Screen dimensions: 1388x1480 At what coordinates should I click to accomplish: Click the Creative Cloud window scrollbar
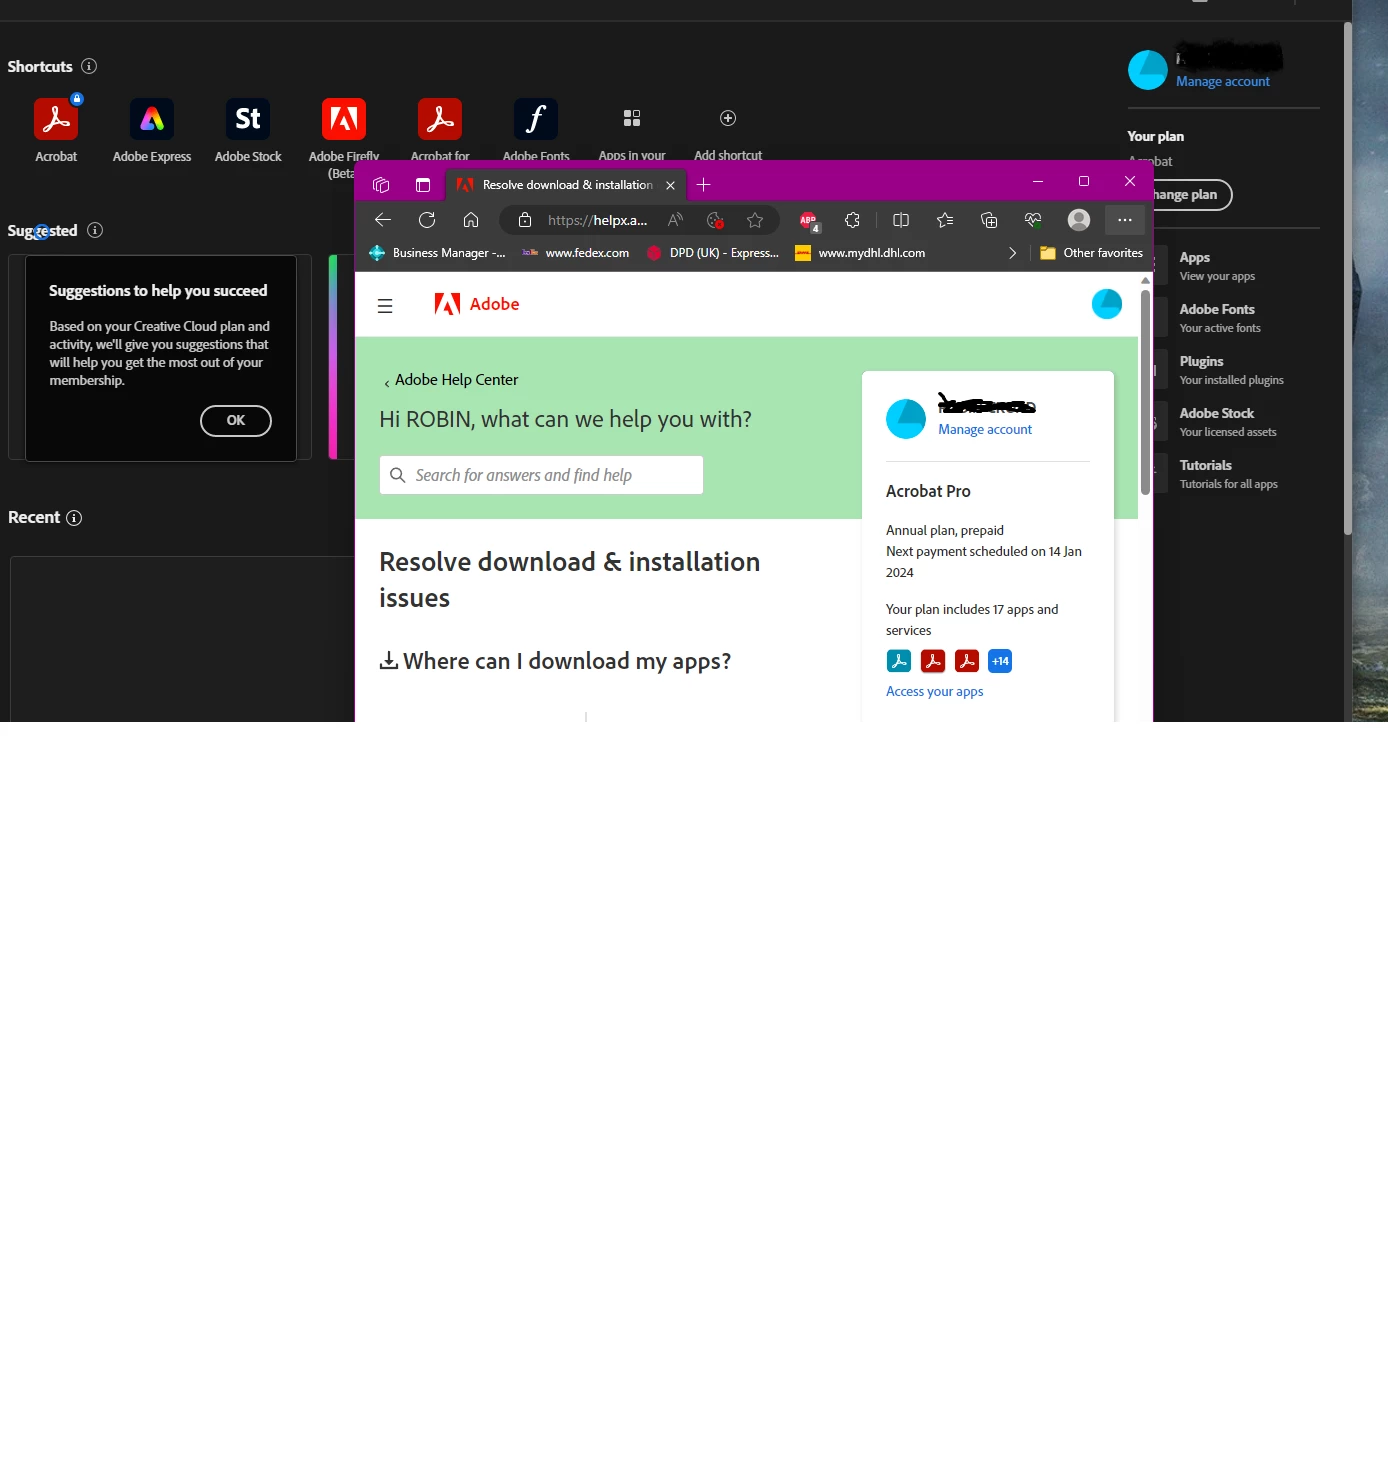1348,280
